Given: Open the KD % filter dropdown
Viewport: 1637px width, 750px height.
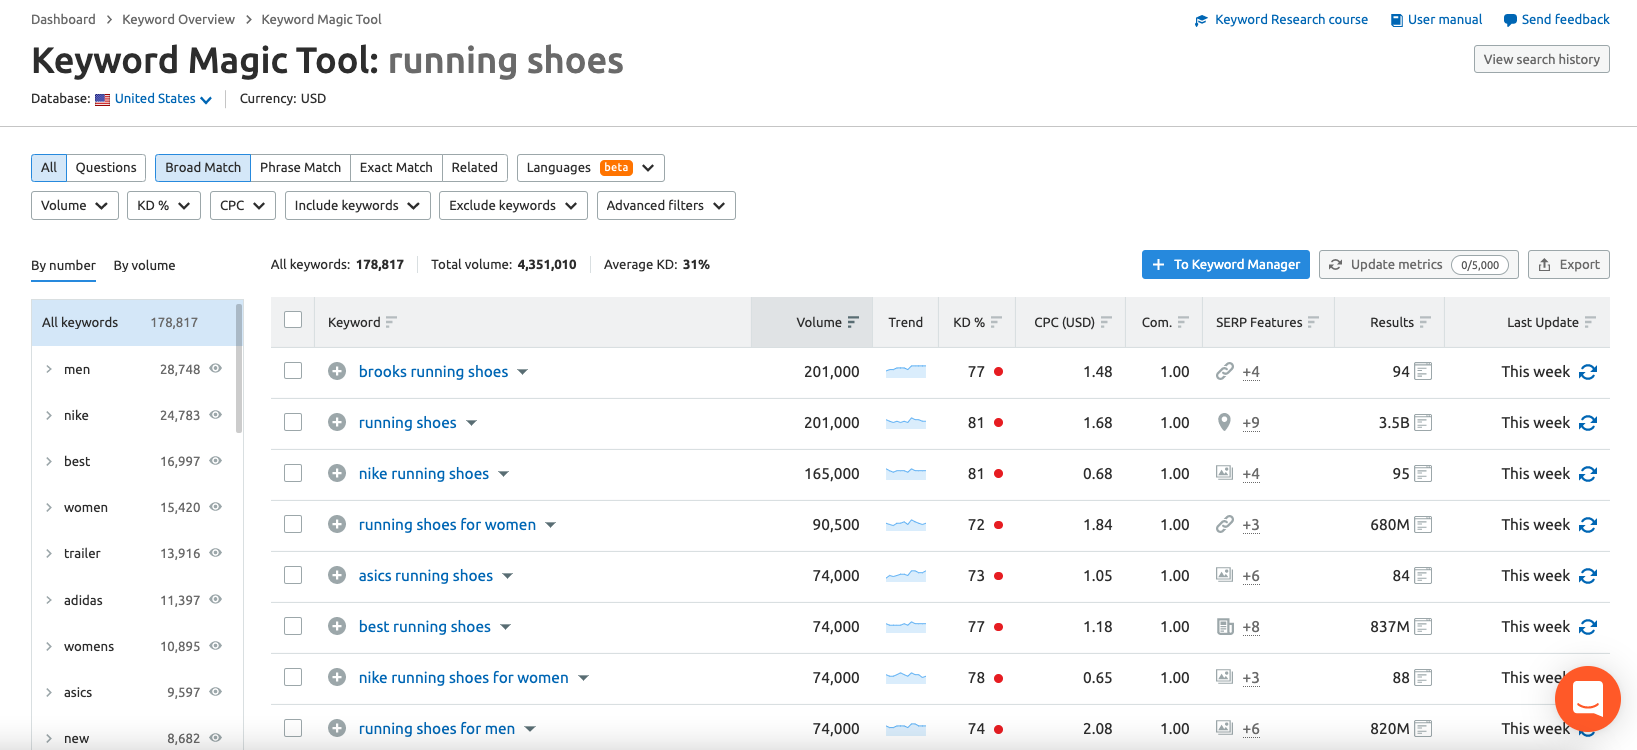Looking at the screenshot, I should tap(164, 205).
